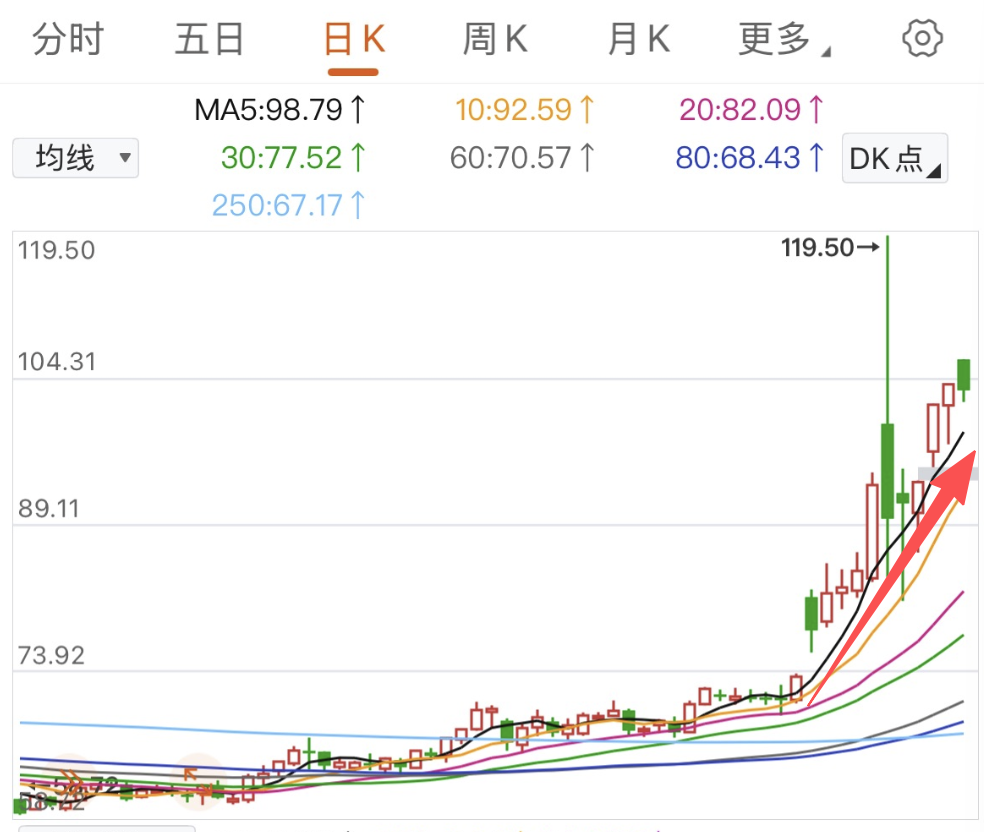This screenshot has height=832, width=984.
Task: Select the latest green candlestick at far right
Action: click(x=964, y=375)
